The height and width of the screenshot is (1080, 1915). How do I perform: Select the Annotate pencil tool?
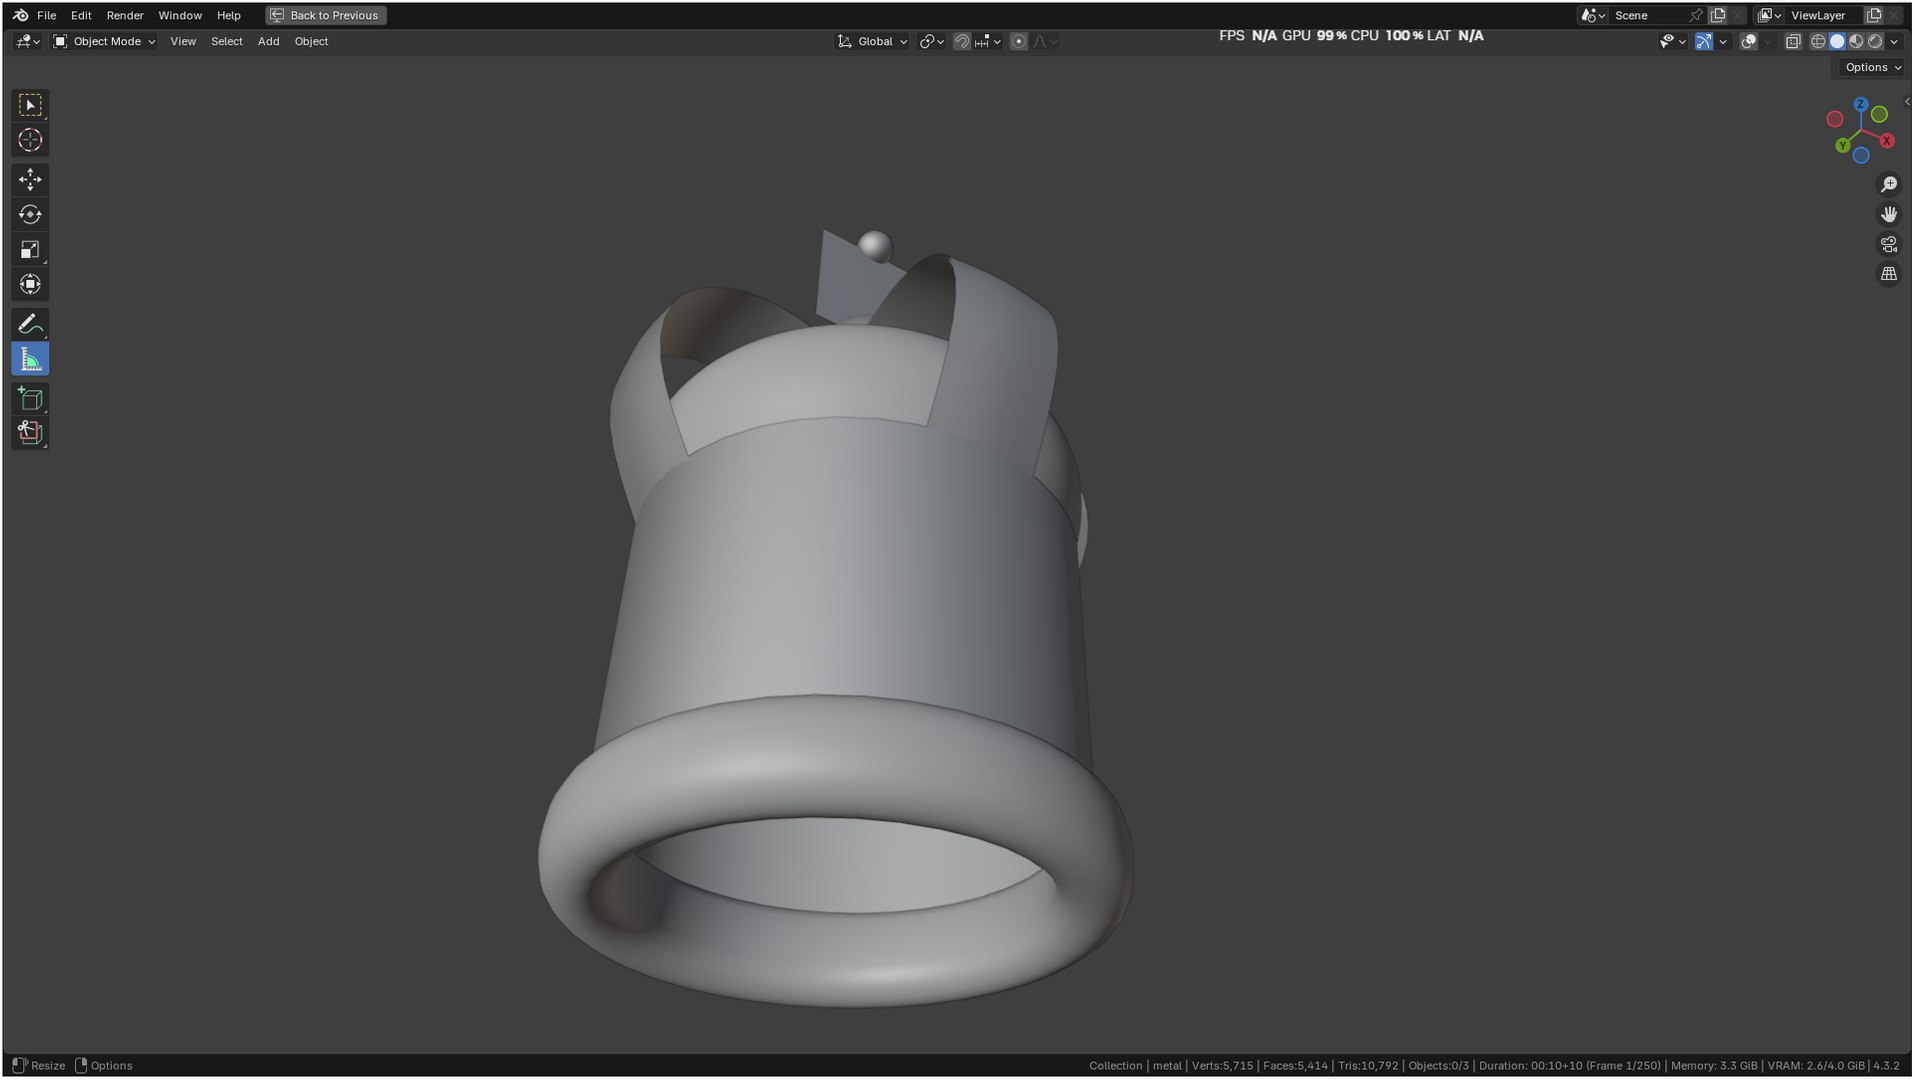tap(30, 324)
